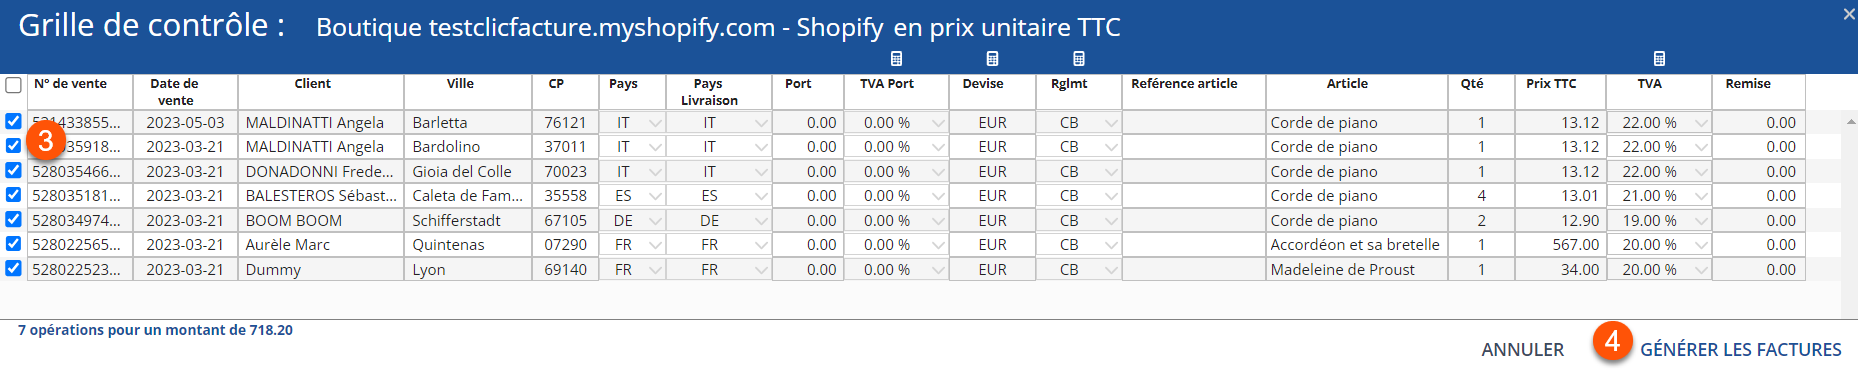
Task: Click calculator icon above Rglmt column
Action: [1078, 58]
